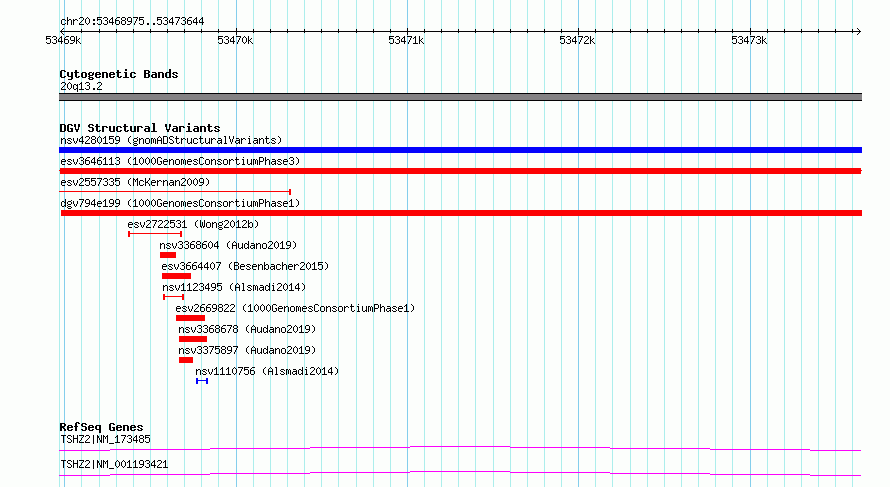
Task: Click the red nsv1123495 interval glyph
Action: click(174, 297)
